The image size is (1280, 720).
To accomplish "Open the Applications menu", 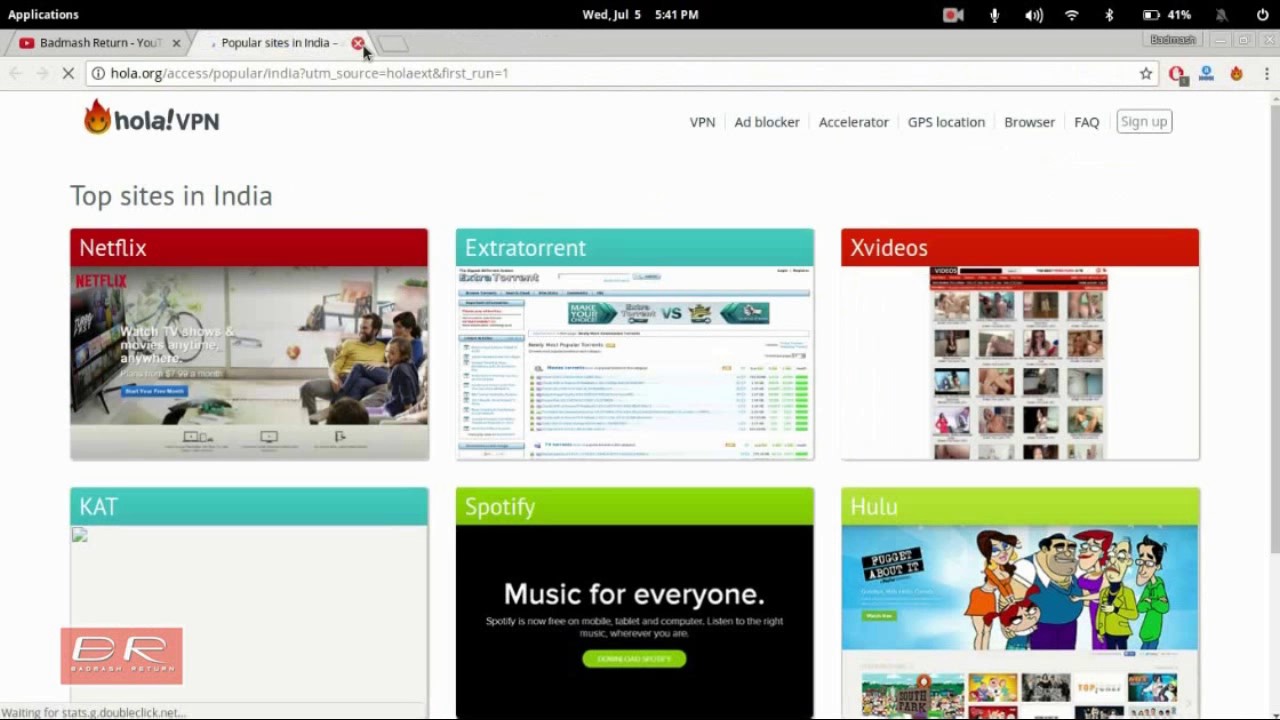I will pyautogui.click(x=43, y=15).
